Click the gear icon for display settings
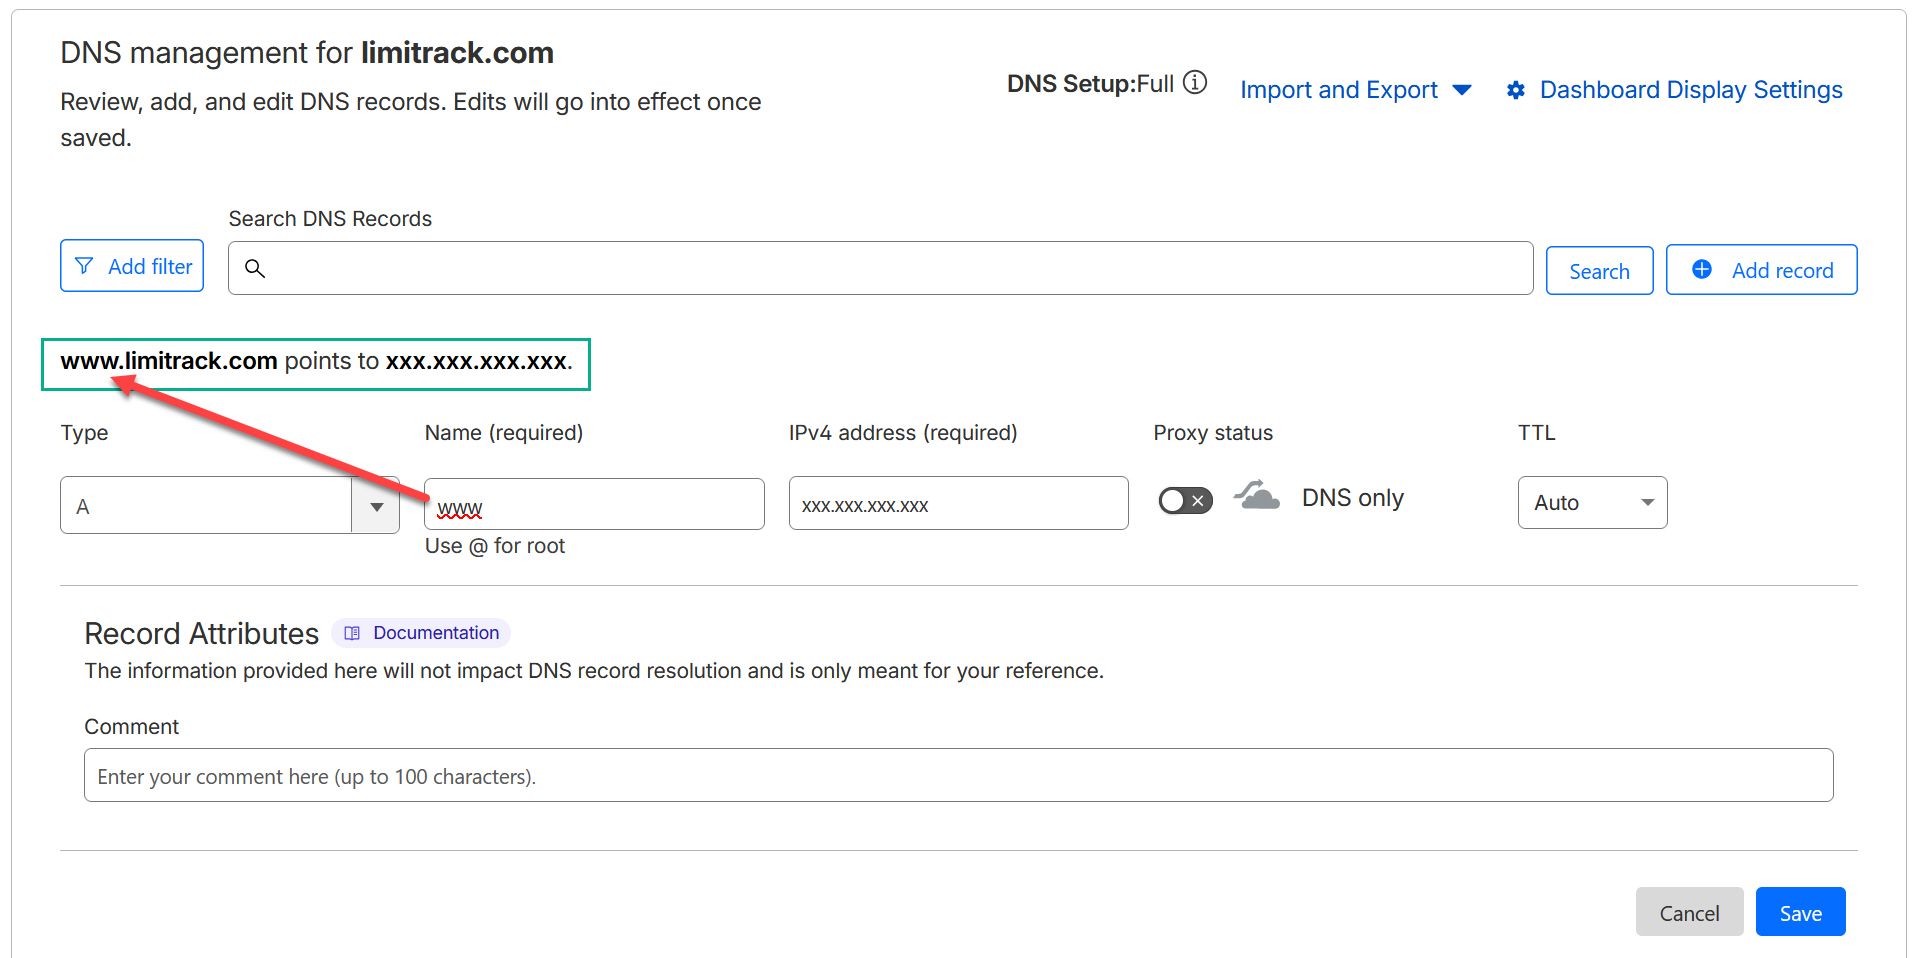1918x958 pixels. tap(1516, 90)
